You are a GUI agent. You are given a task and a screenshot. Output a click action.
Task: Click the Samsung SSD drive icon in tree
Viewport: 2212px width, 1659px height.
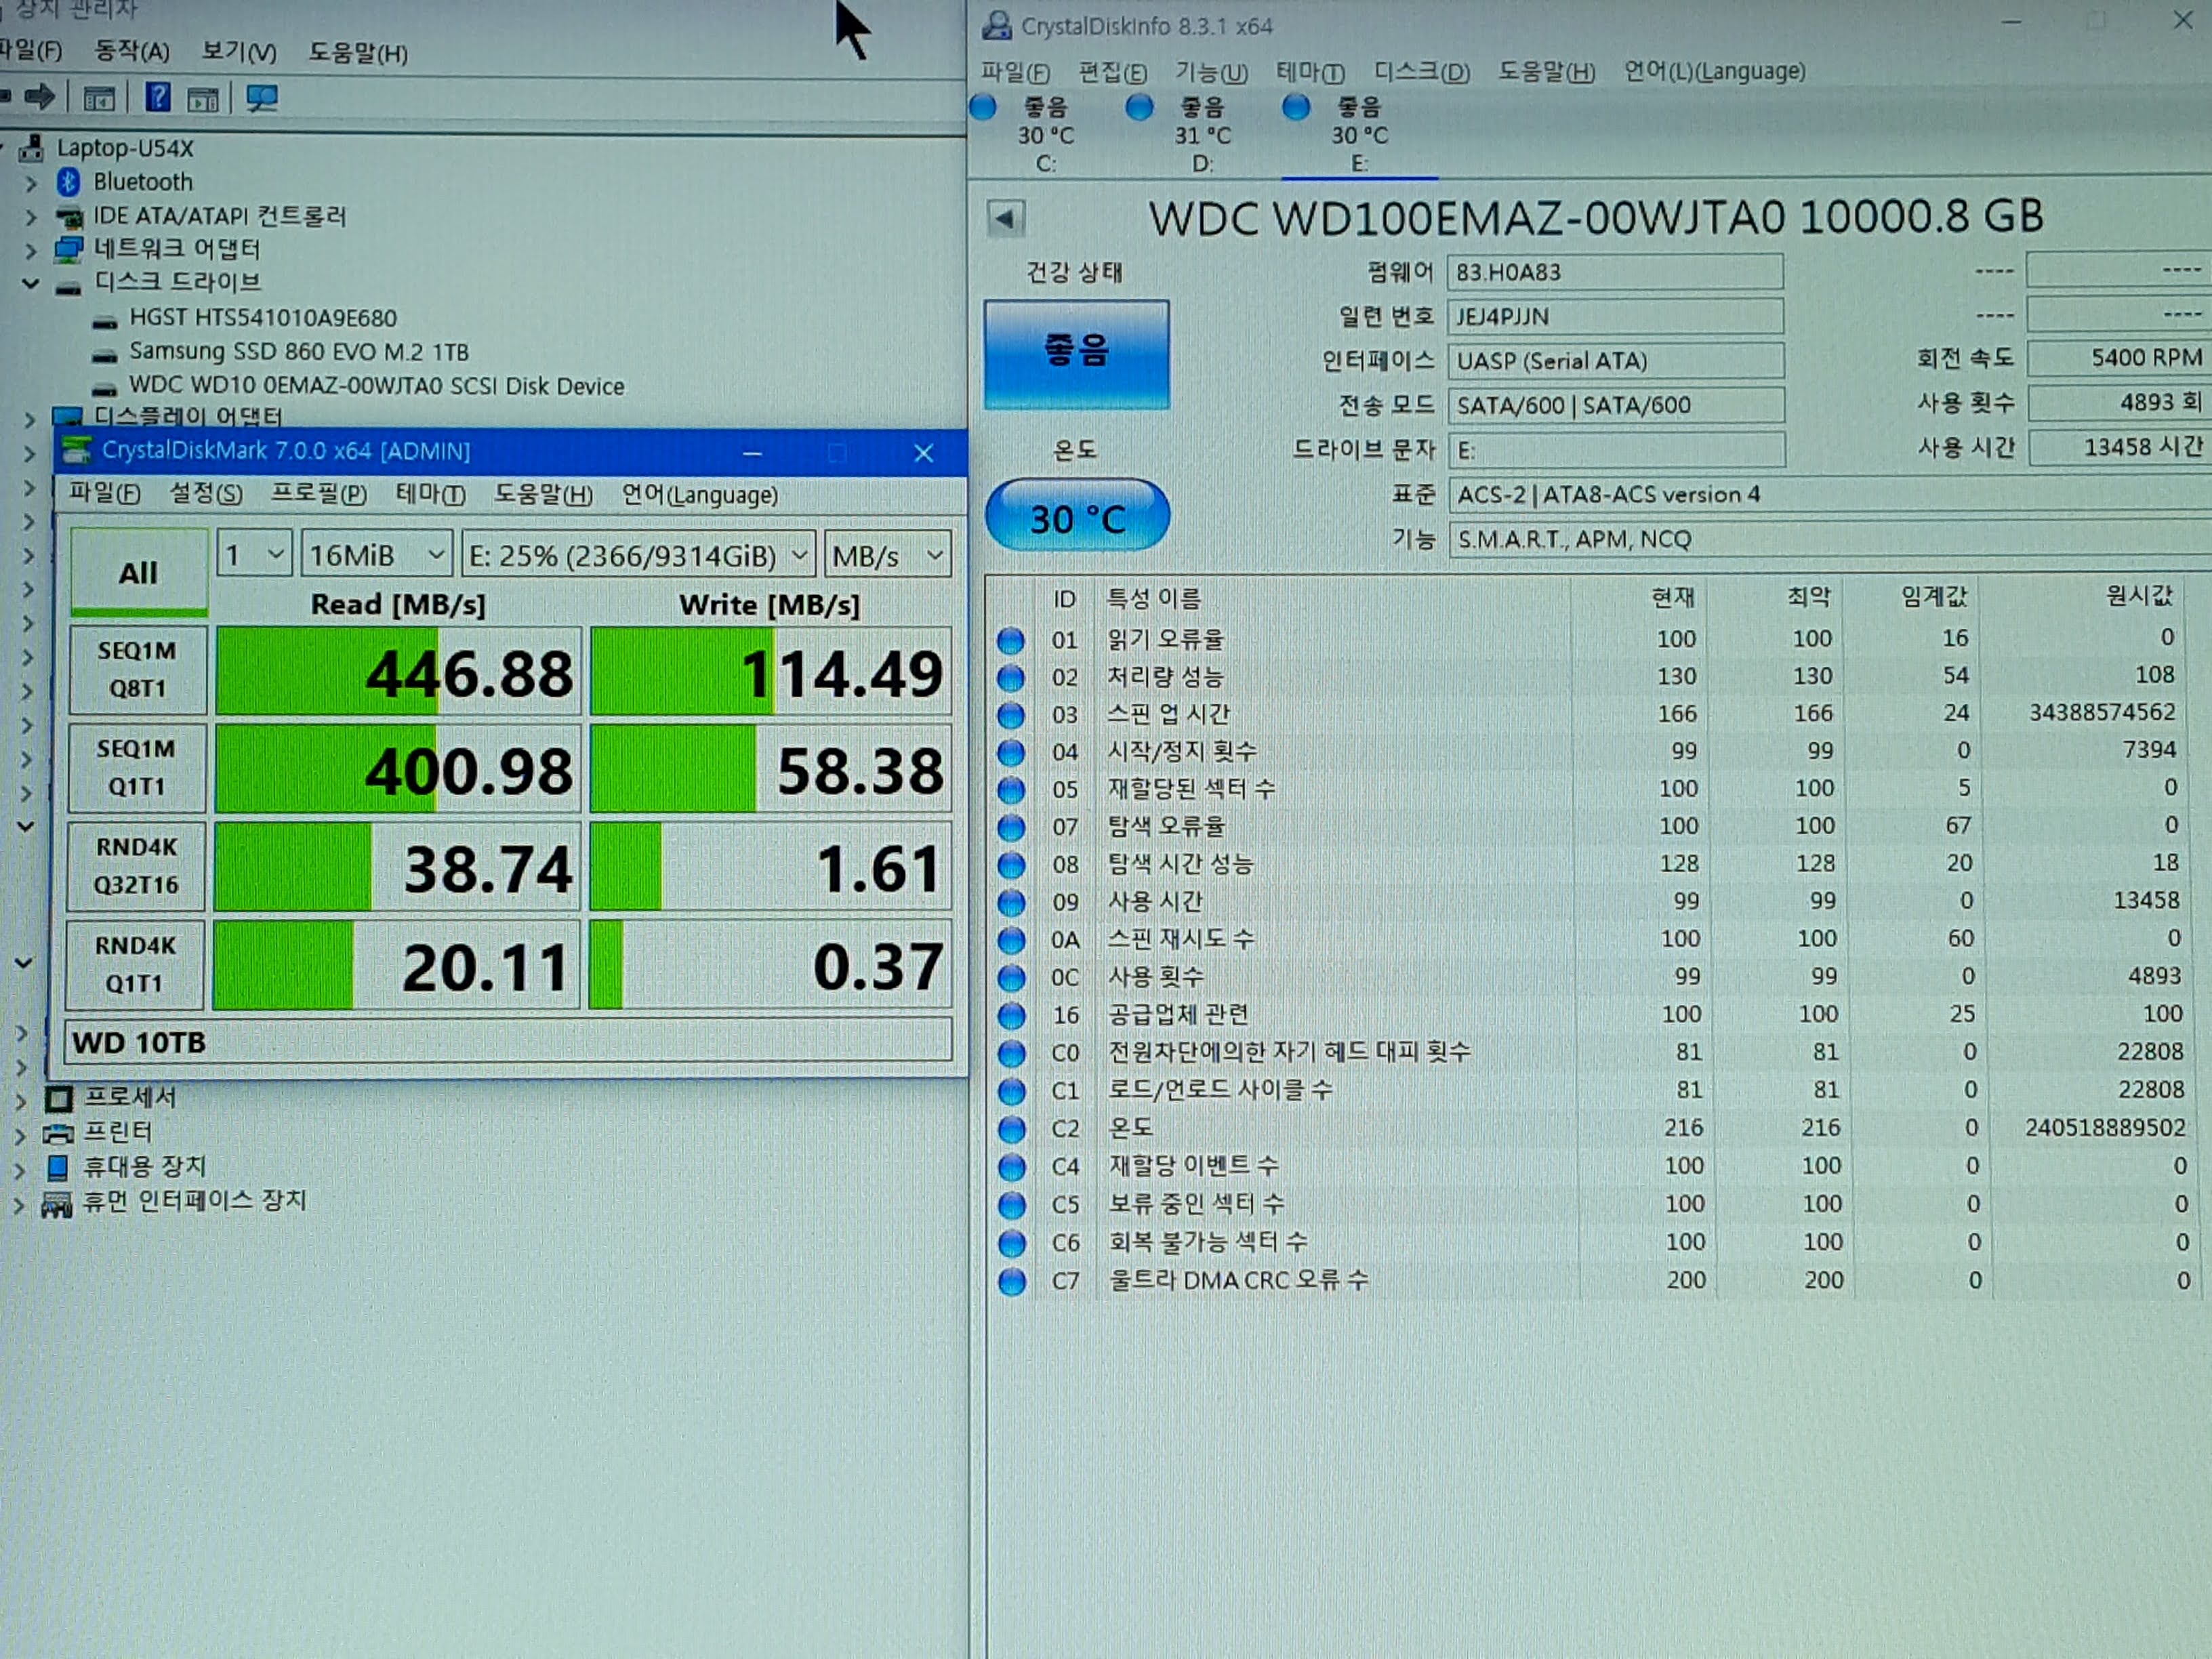(x=104, y=355)
